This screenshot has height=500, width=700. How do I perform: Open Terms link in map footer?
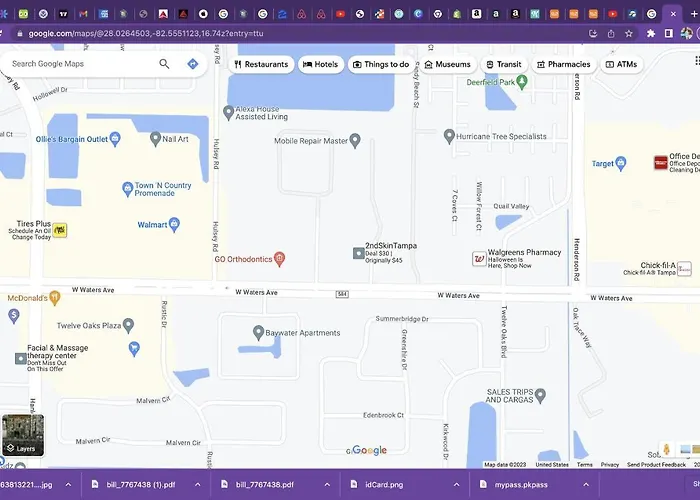(584, 465)
